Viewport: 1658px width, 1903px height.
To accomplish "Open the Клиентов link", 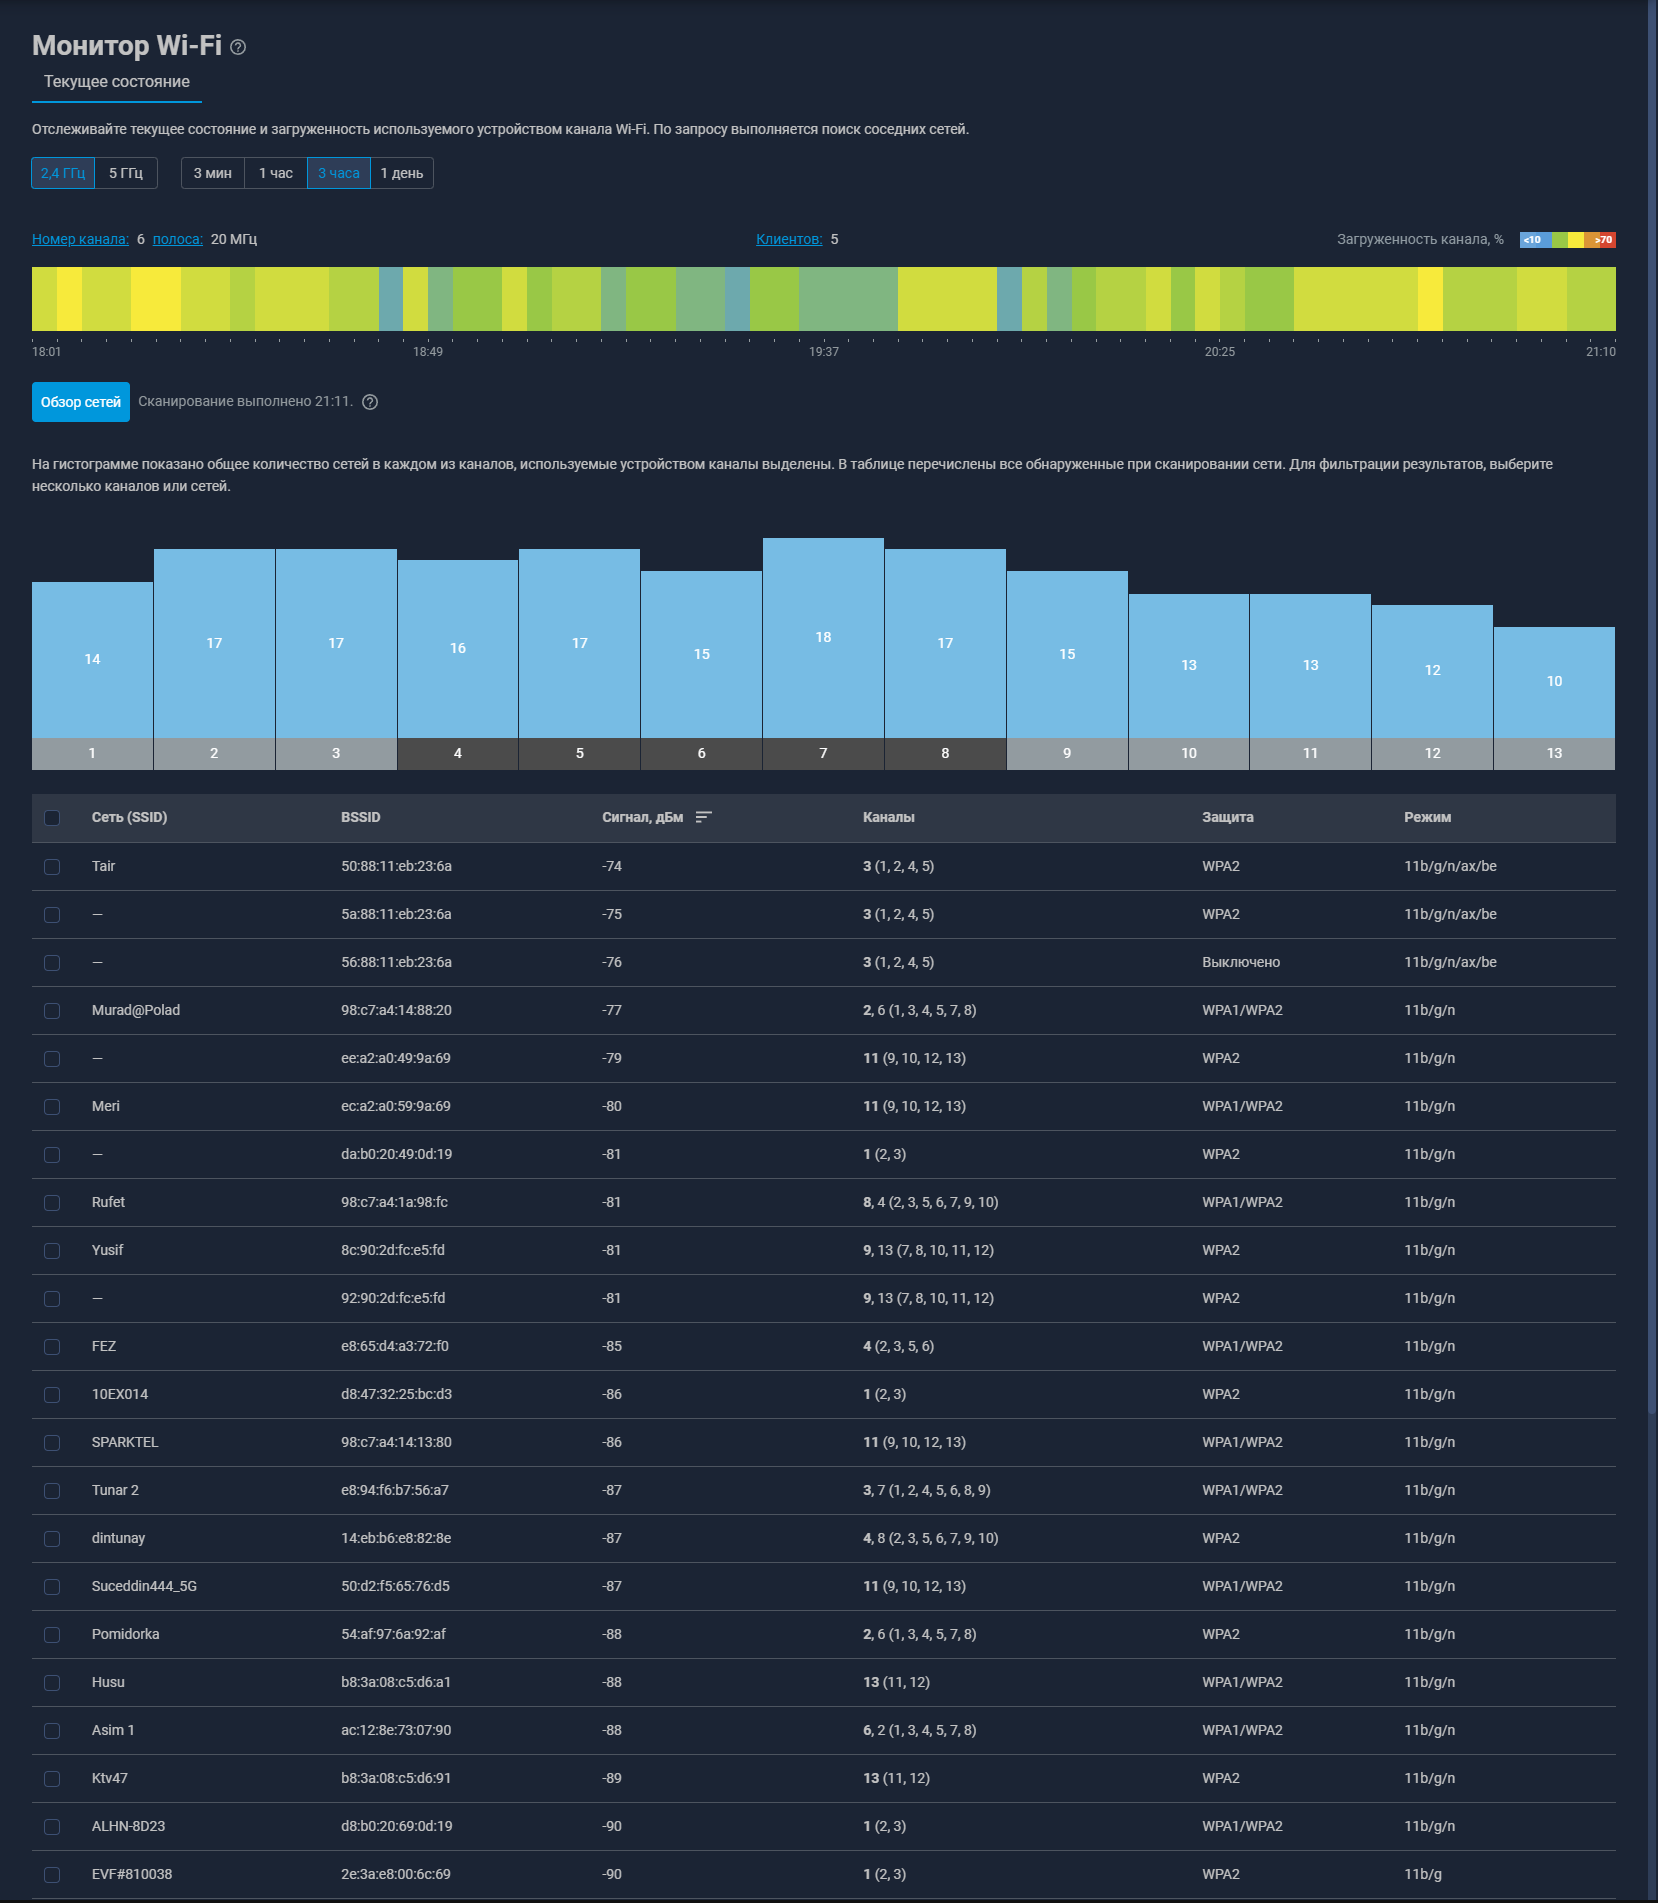I will (789, 239).
